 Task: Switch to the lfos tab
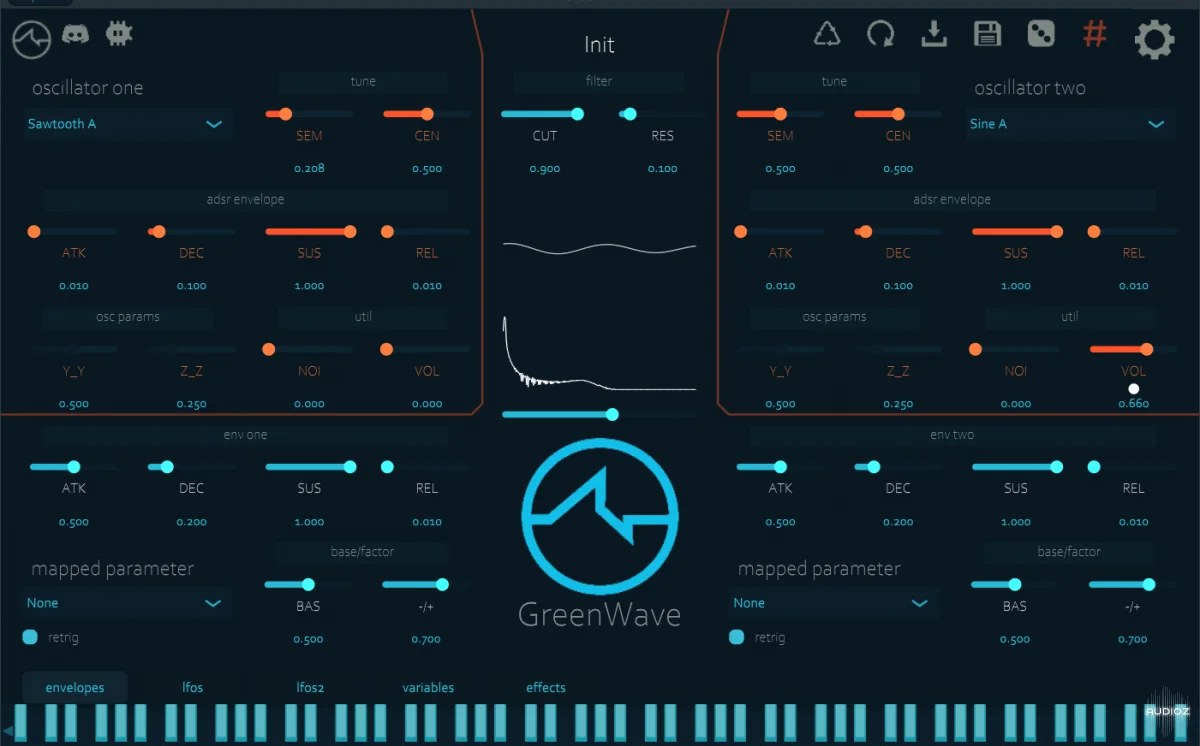[193, 687]
